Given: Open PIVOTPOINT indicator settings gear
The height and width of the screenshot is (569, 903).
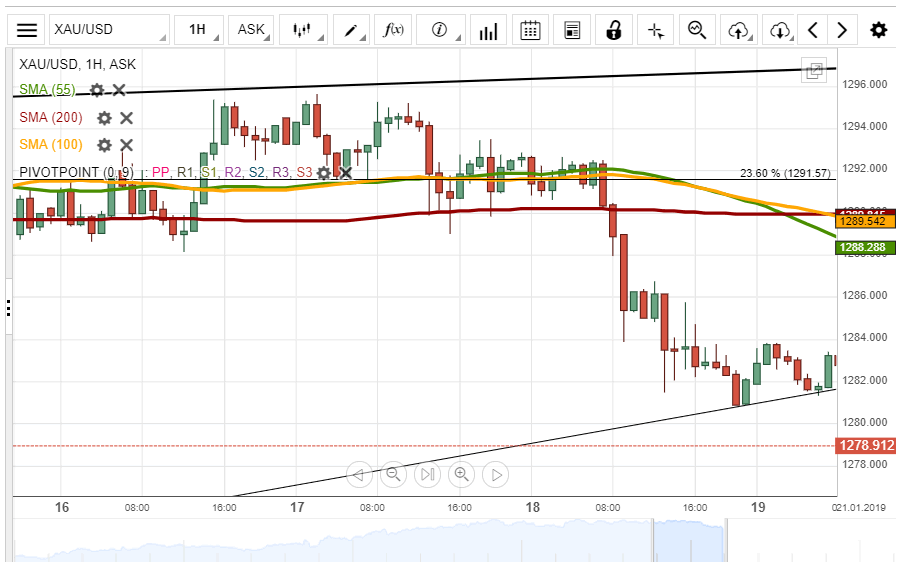Looking at the screenshot, I should pyautogui.click(x=324, y=173).
